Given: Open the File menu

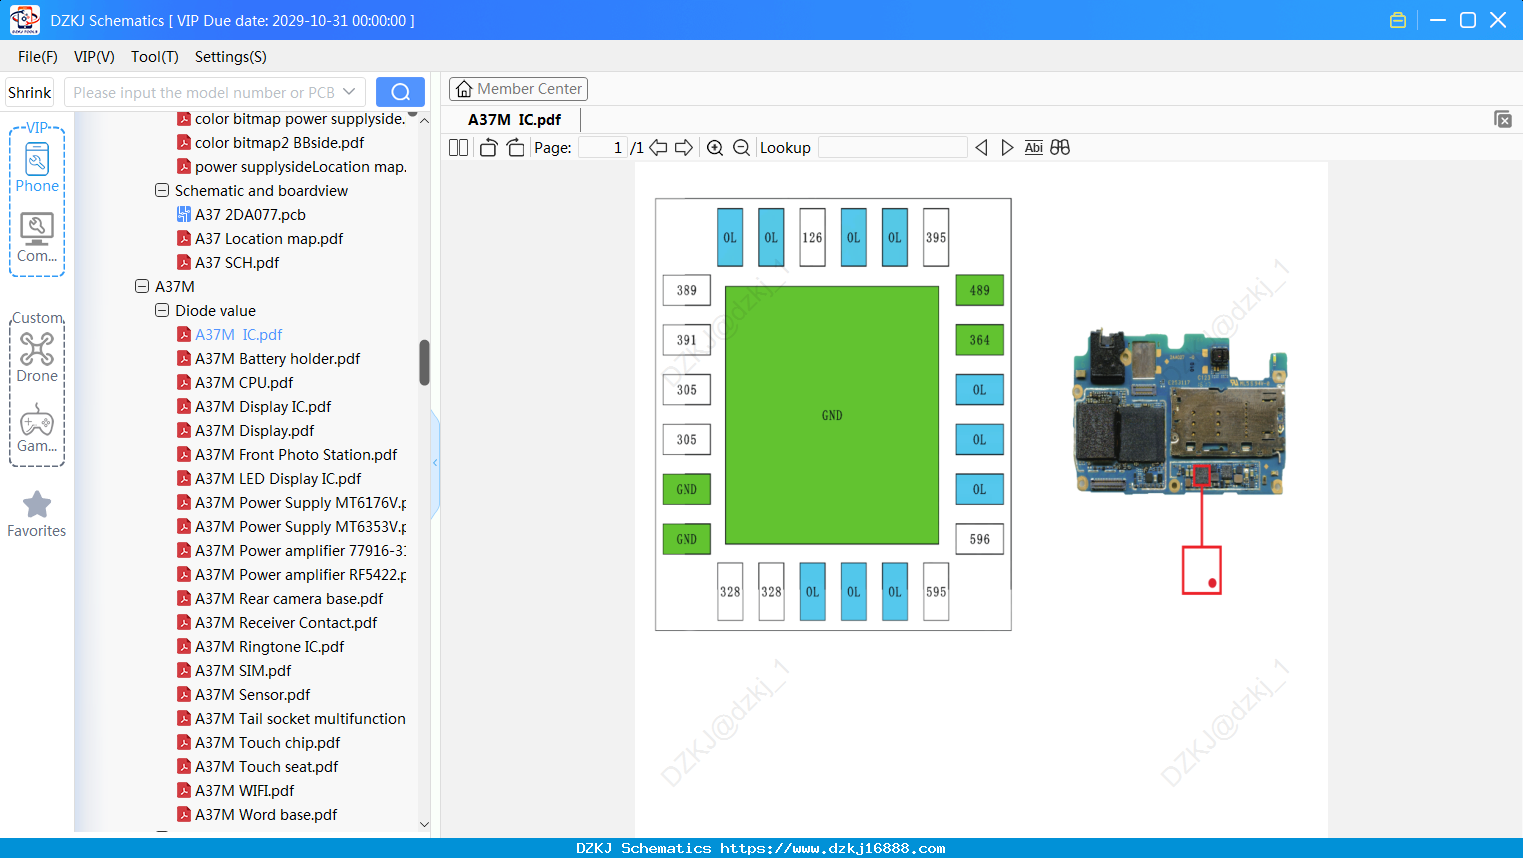Looking at the screenshot, I should 38,57.
